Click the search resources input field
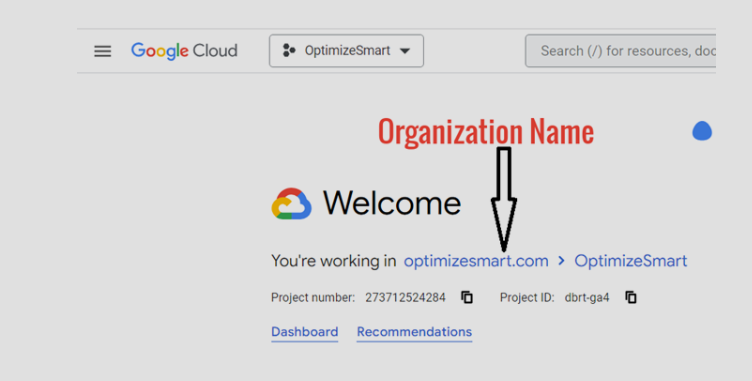 coord(621,51)
